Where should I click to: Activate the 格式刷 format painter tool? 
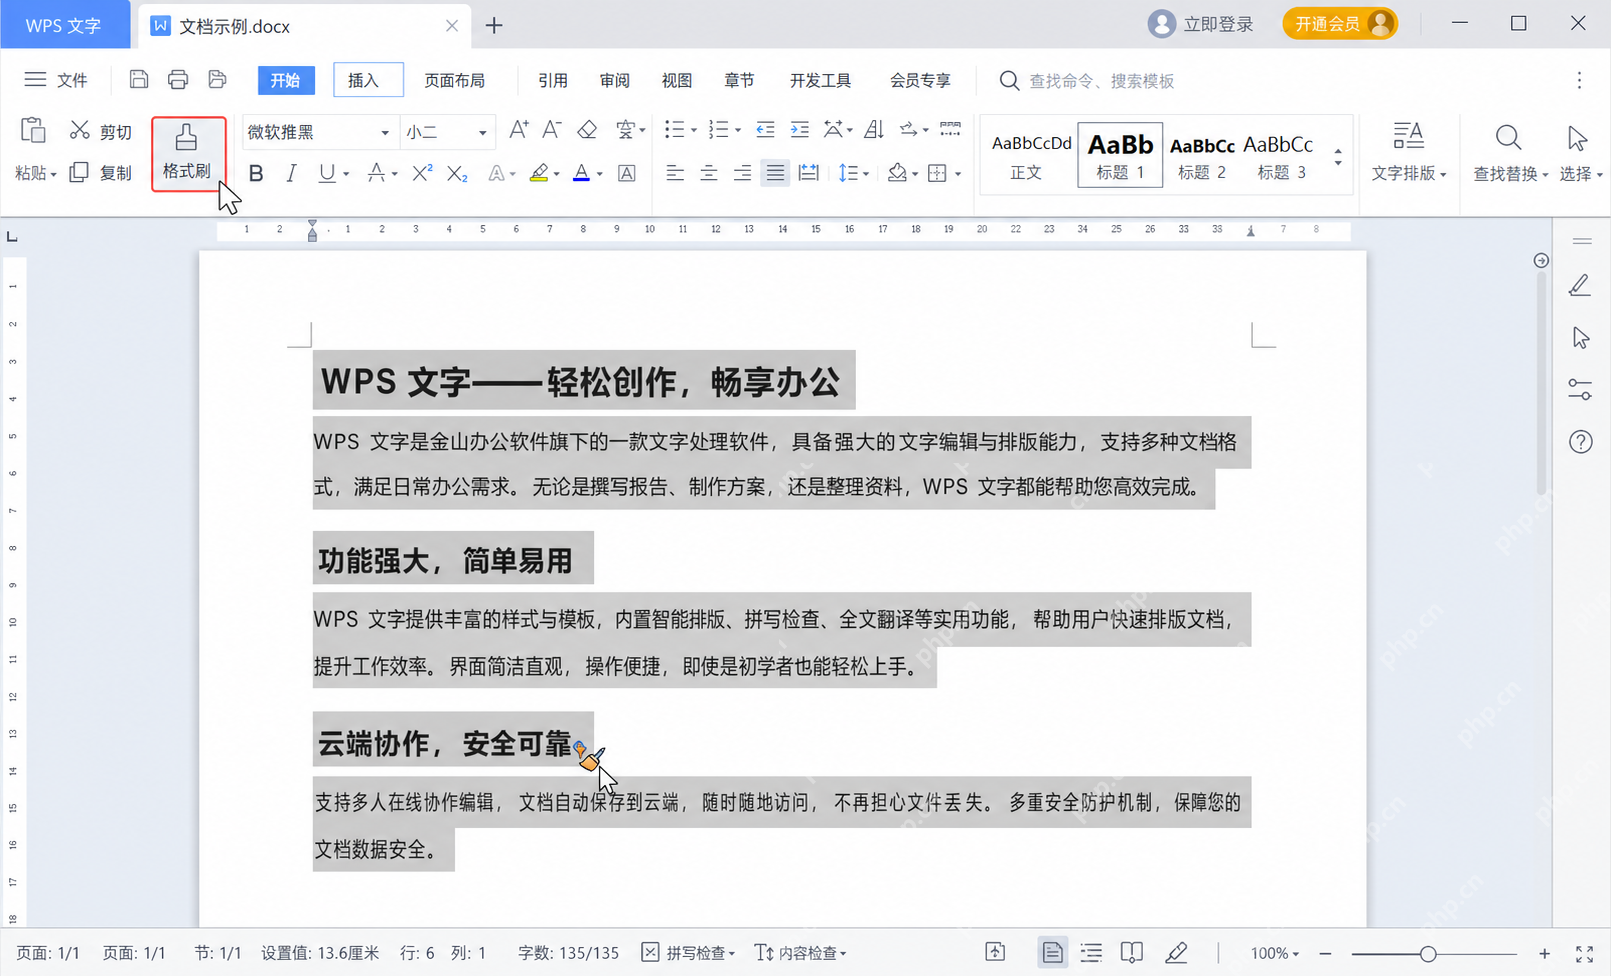188,153
